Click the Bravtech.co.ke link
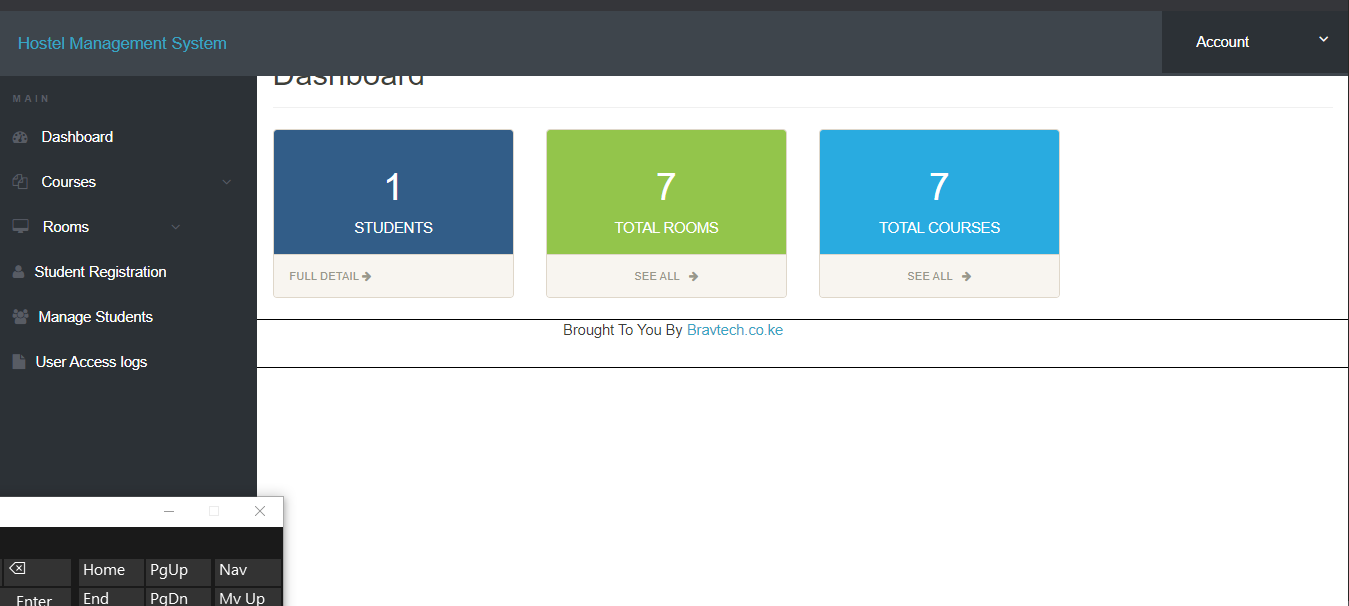 point(735,330)
